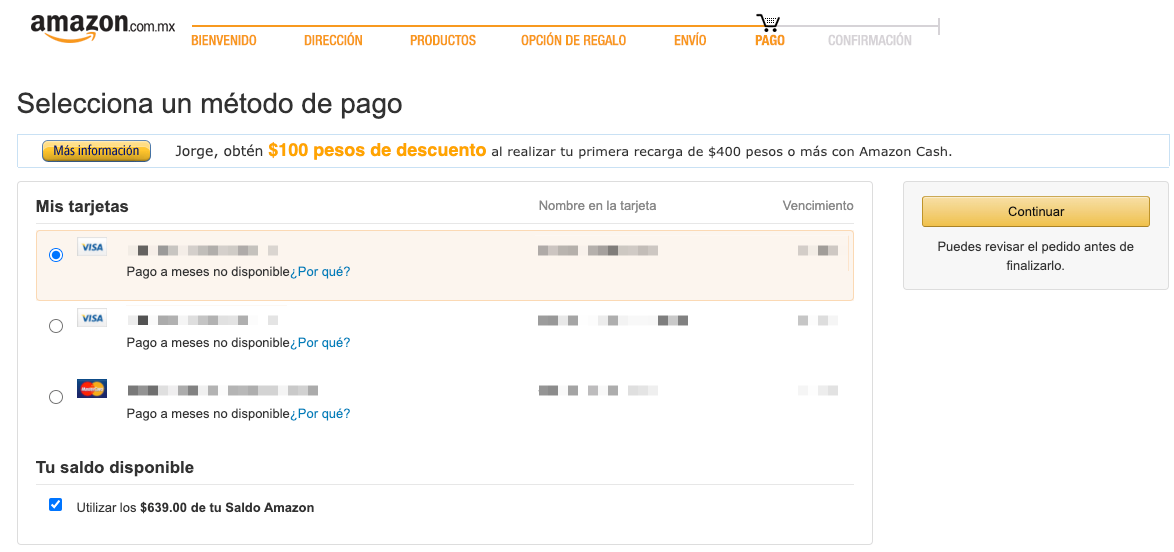The height and width of the screenshot is (552, 1174).
Task: Go to the BIENVENIDO checkout step
Action: point(224,40)
